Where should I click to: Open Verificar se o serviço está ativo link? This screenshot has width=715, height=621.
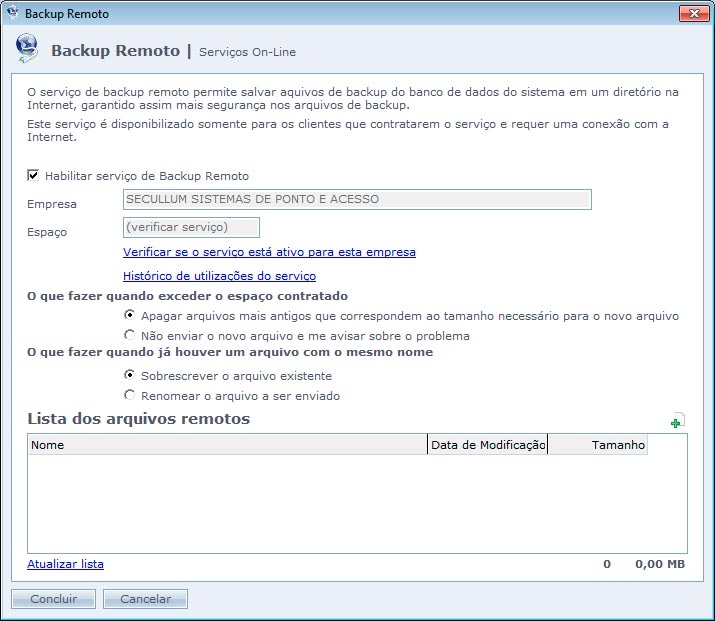(x=269, y=252)
